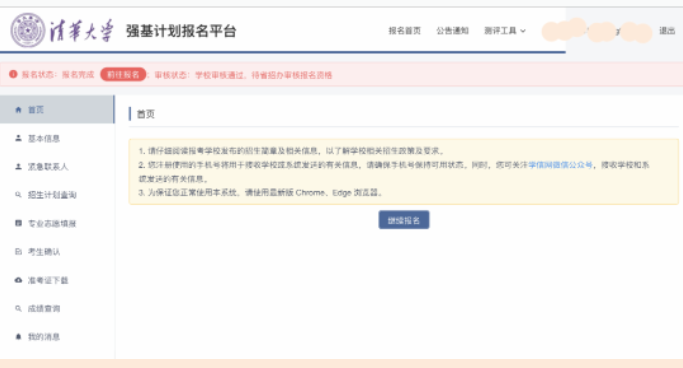This screenshot has height=368, width=683.
Task: Click notice line three mentioning Chrome, Edge
Action: point(260,192)
